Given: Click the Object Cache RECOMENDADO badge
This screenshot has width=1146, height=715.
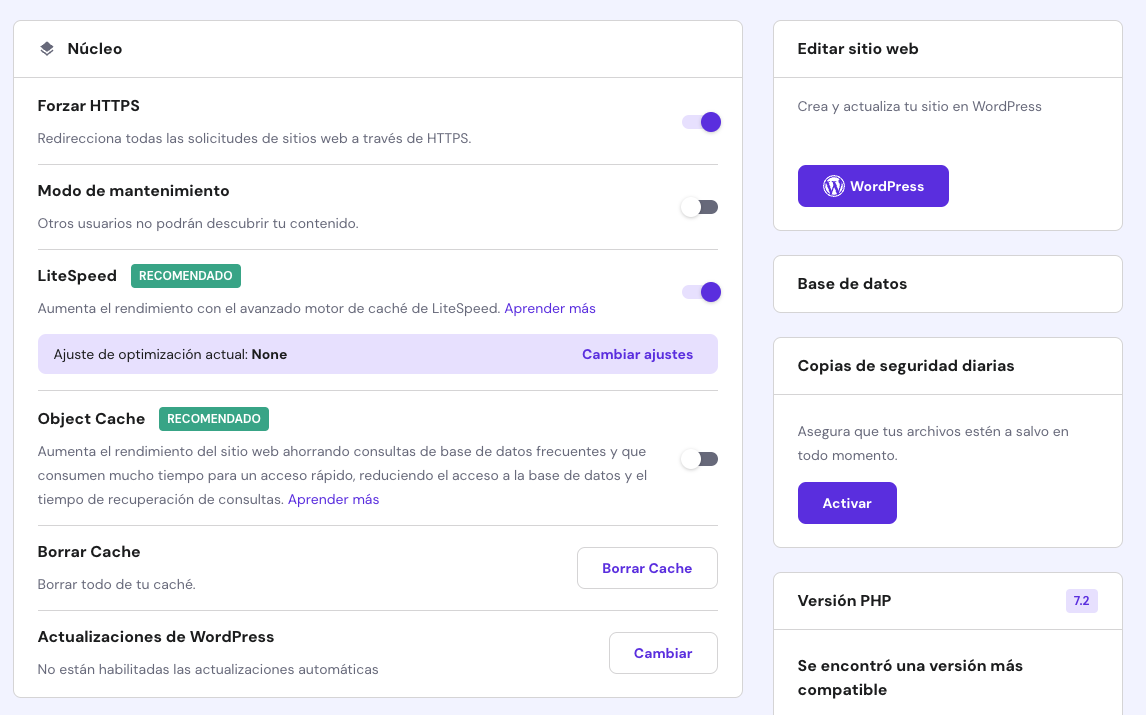Looking at the screenshot, I should pyautogui.click(x=214, y=419).
